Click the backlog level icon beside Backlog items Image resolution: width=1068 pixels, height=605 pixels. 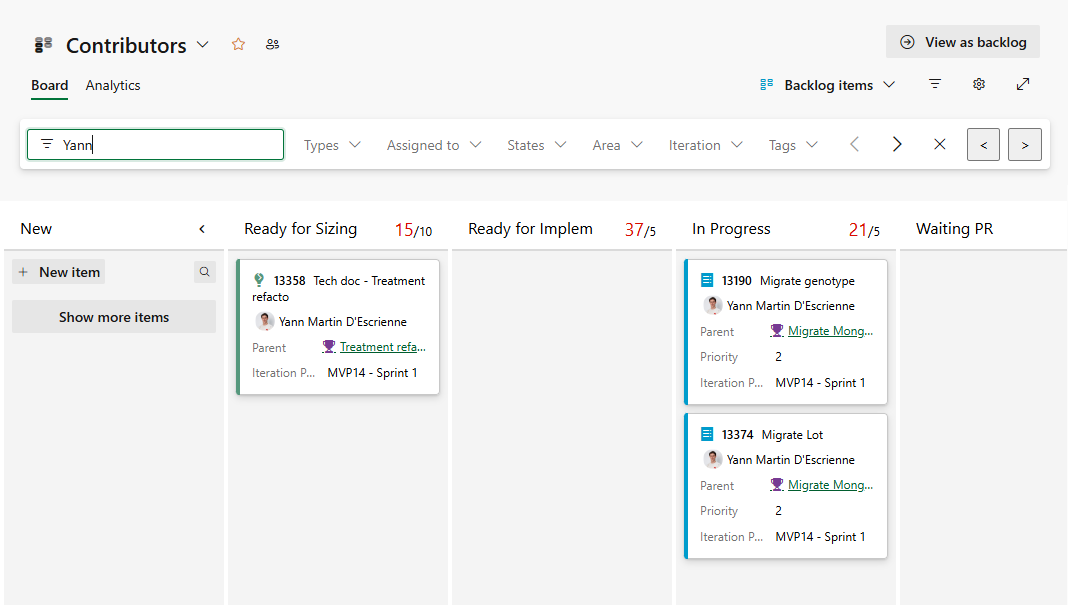[766, 85]
